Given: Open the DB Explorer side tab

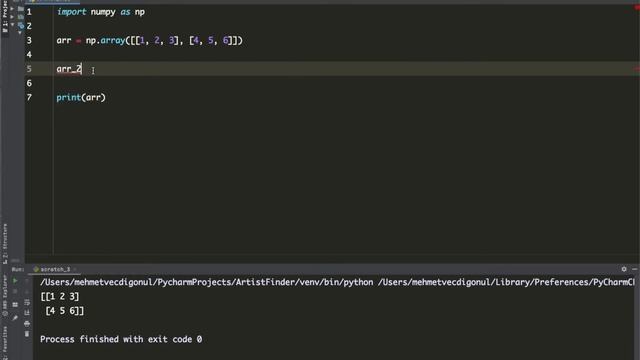Looking at the screenshot, I should [4, 296].
